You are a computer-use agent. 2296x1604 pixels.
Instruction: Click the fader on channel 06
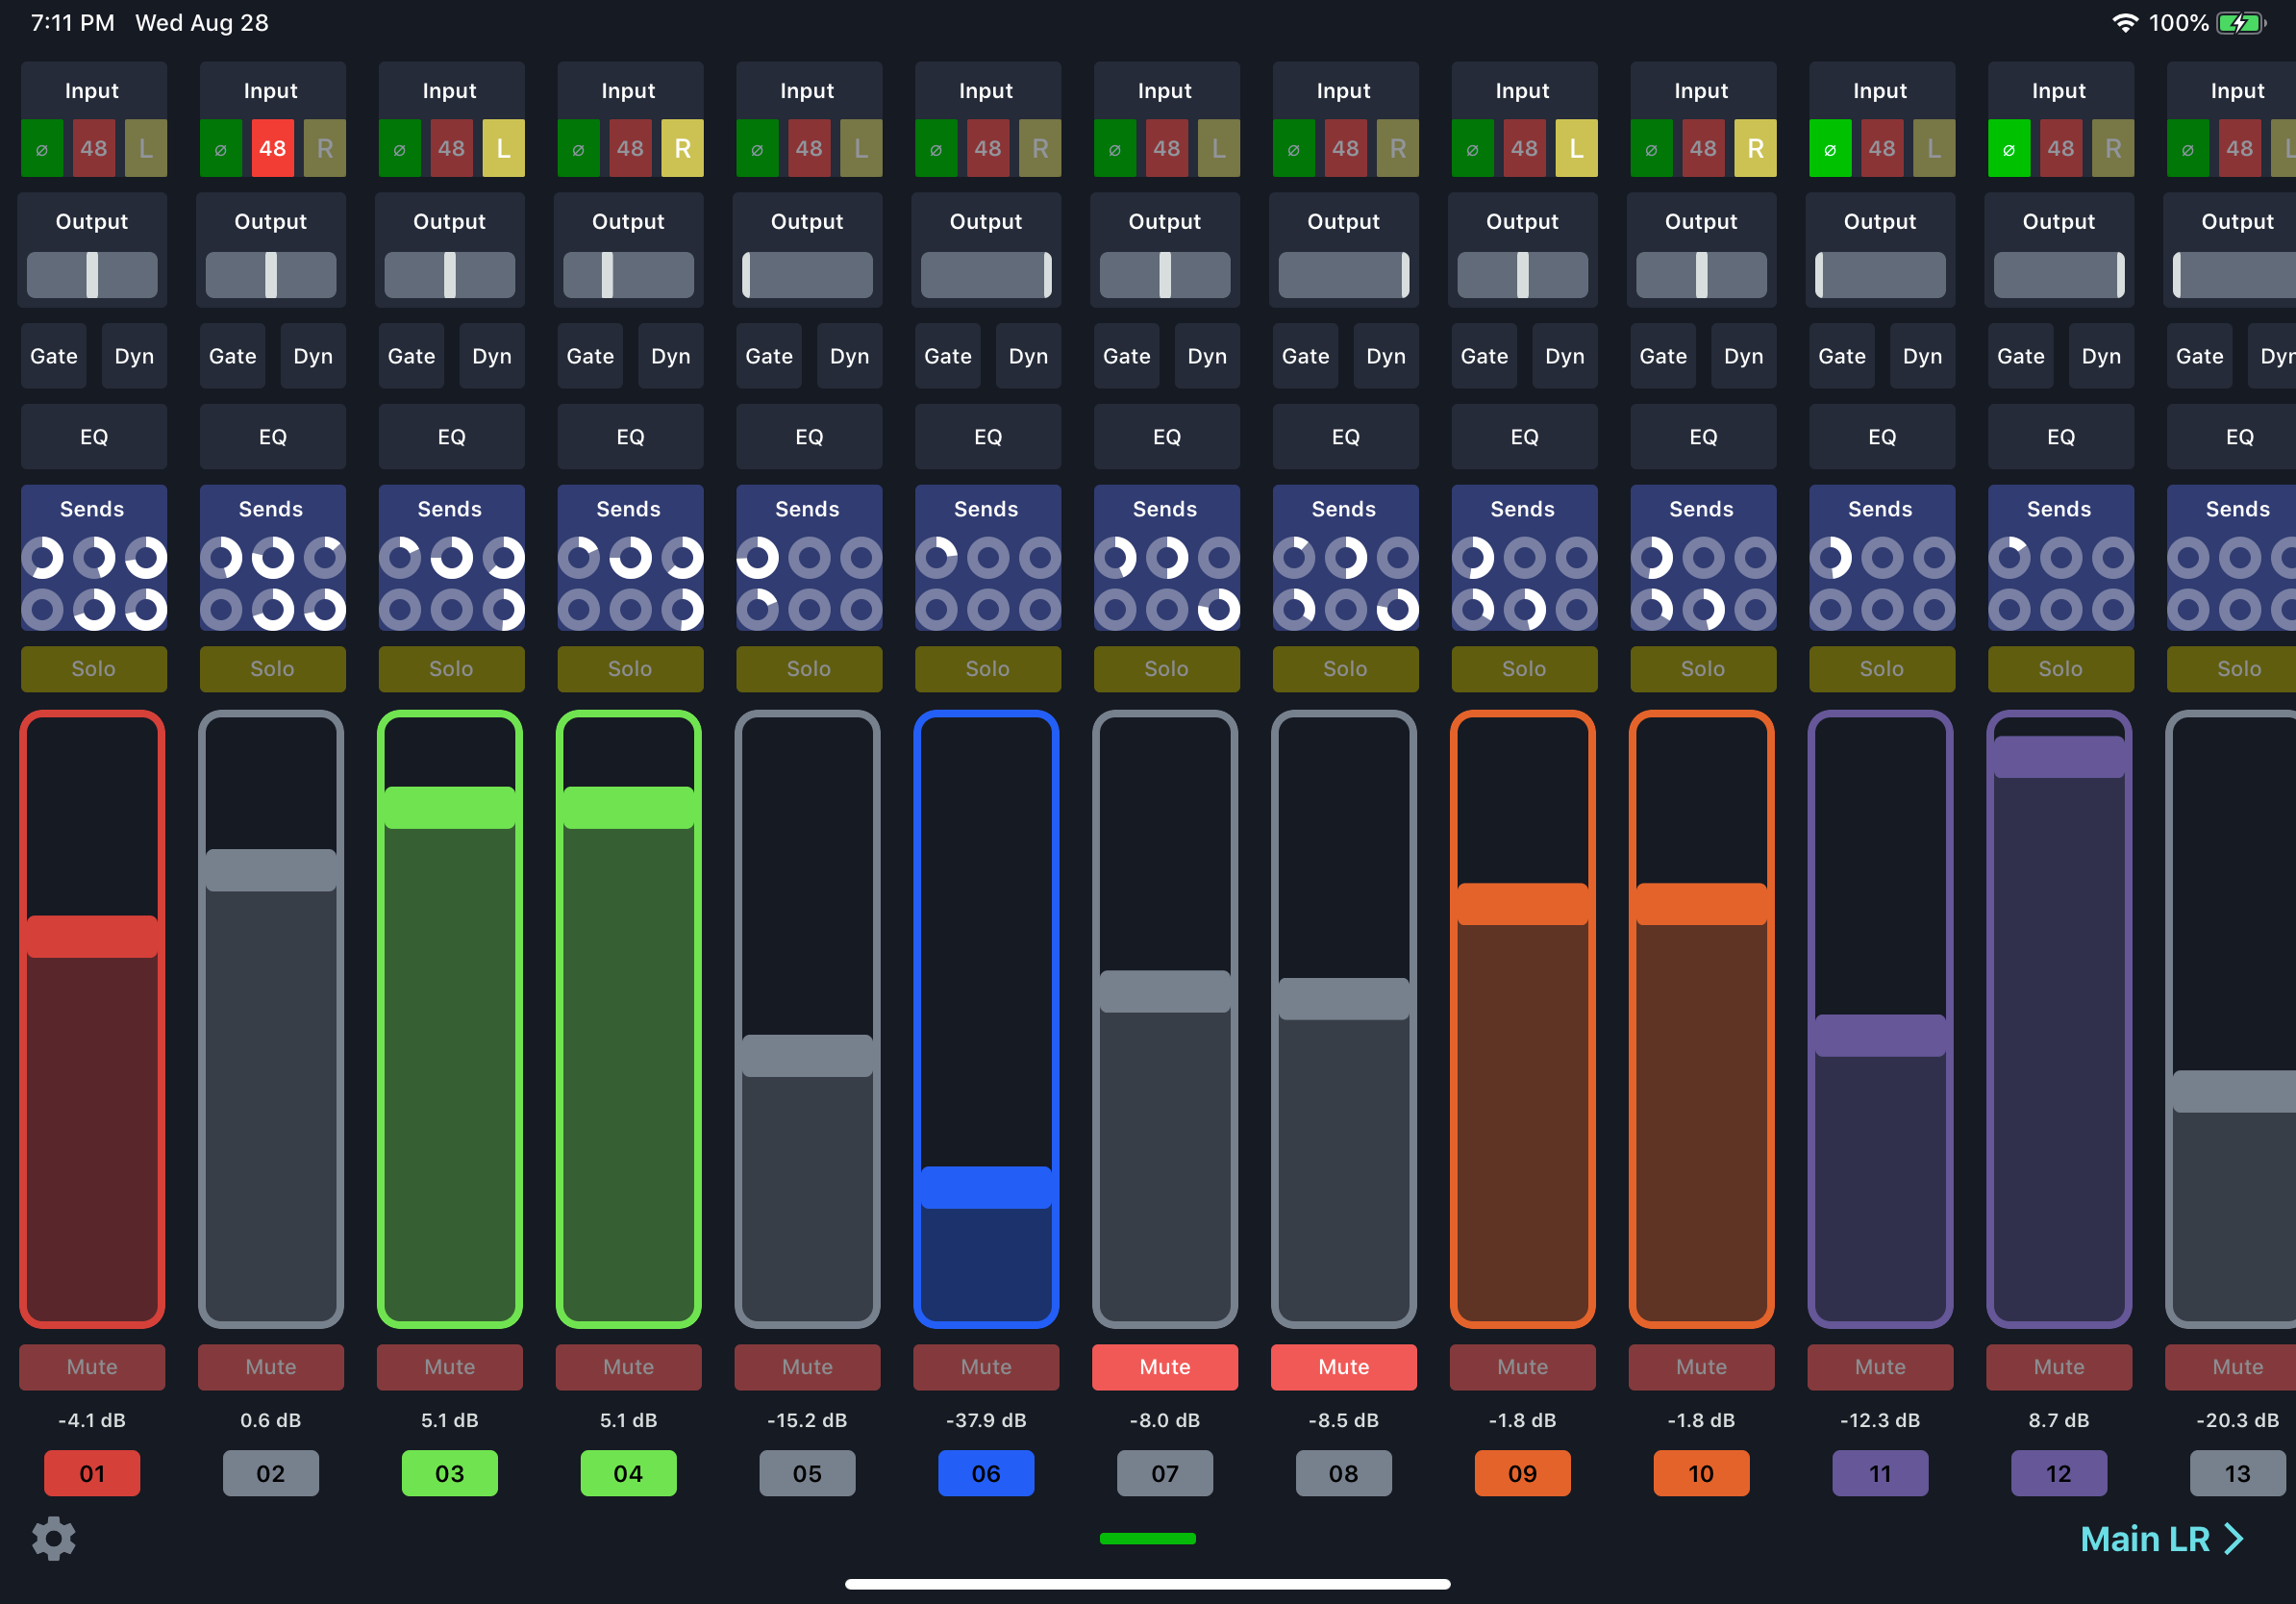click(986, 1190)
